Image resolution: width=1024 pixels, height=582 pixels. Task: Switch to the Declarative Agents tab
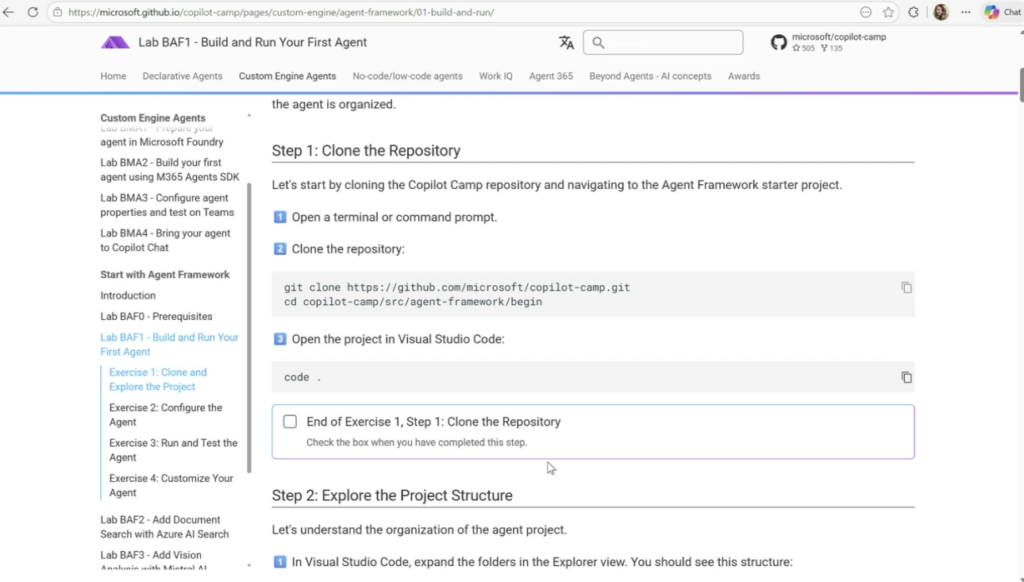(x=182, y=76)
